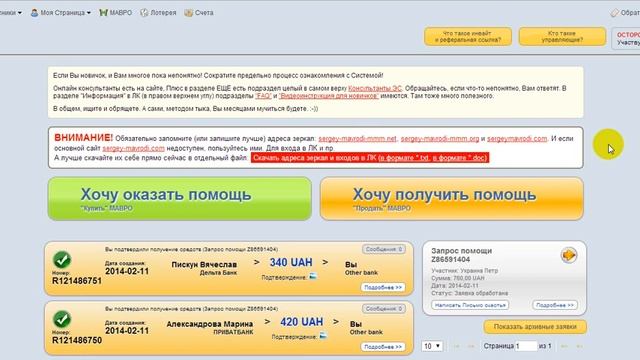Click the Счета wallet icon
The width and height of the screenshot is (640, 360).
coord(188,13)
